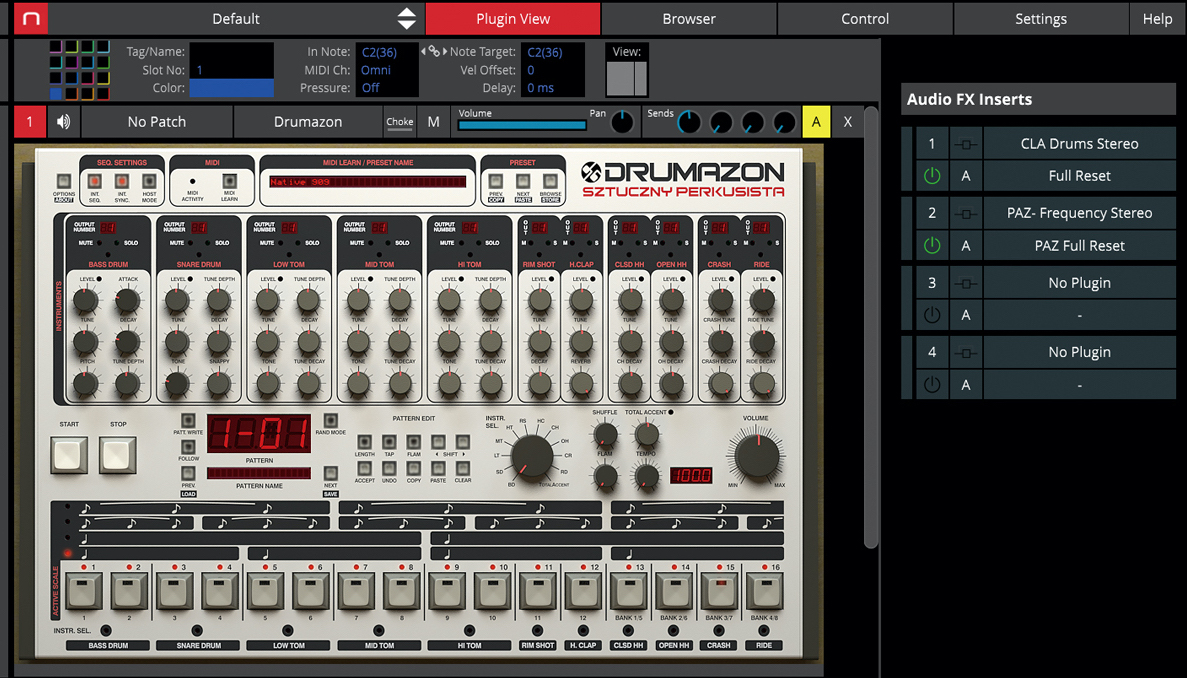Click the Next preset button in Preset section

pyautogui.click(x=522, y=182)
